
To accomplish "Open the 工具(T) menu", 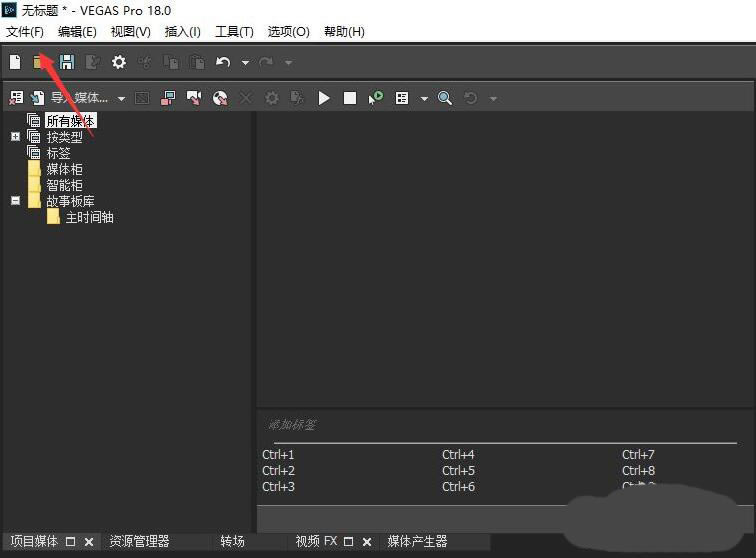I will (234, 32).
